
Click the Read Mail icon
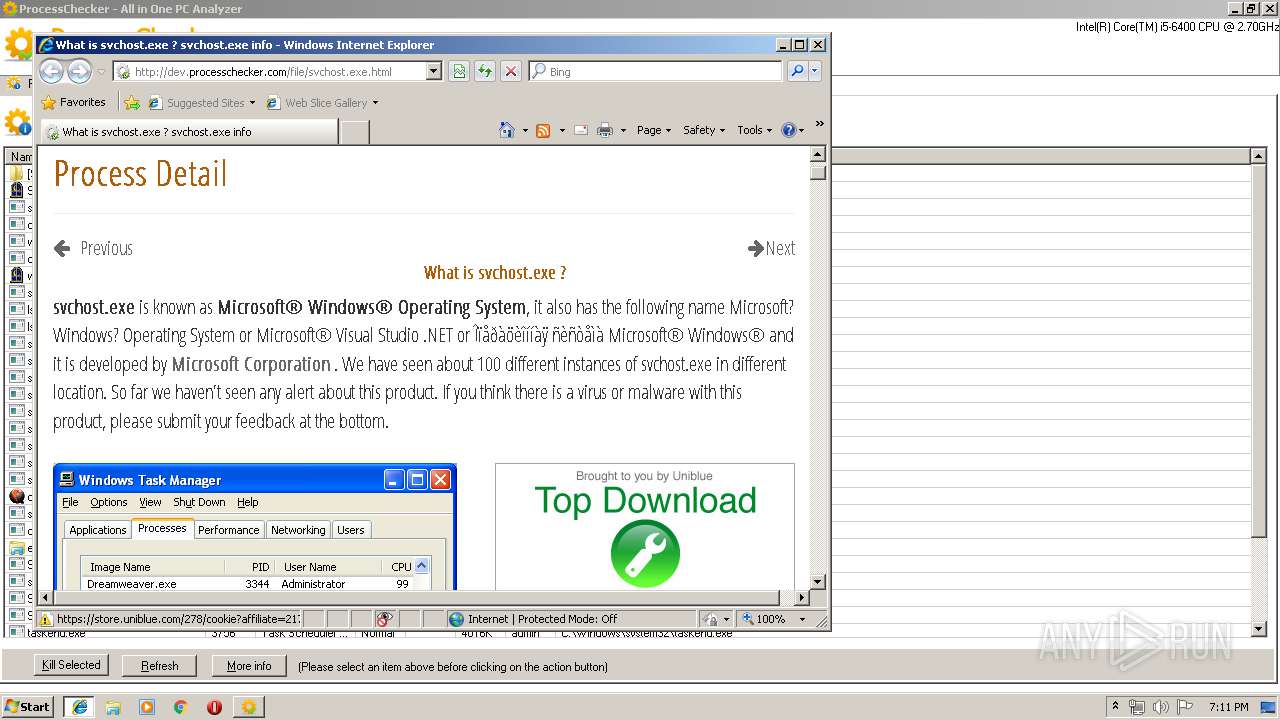tap(581, 130)
